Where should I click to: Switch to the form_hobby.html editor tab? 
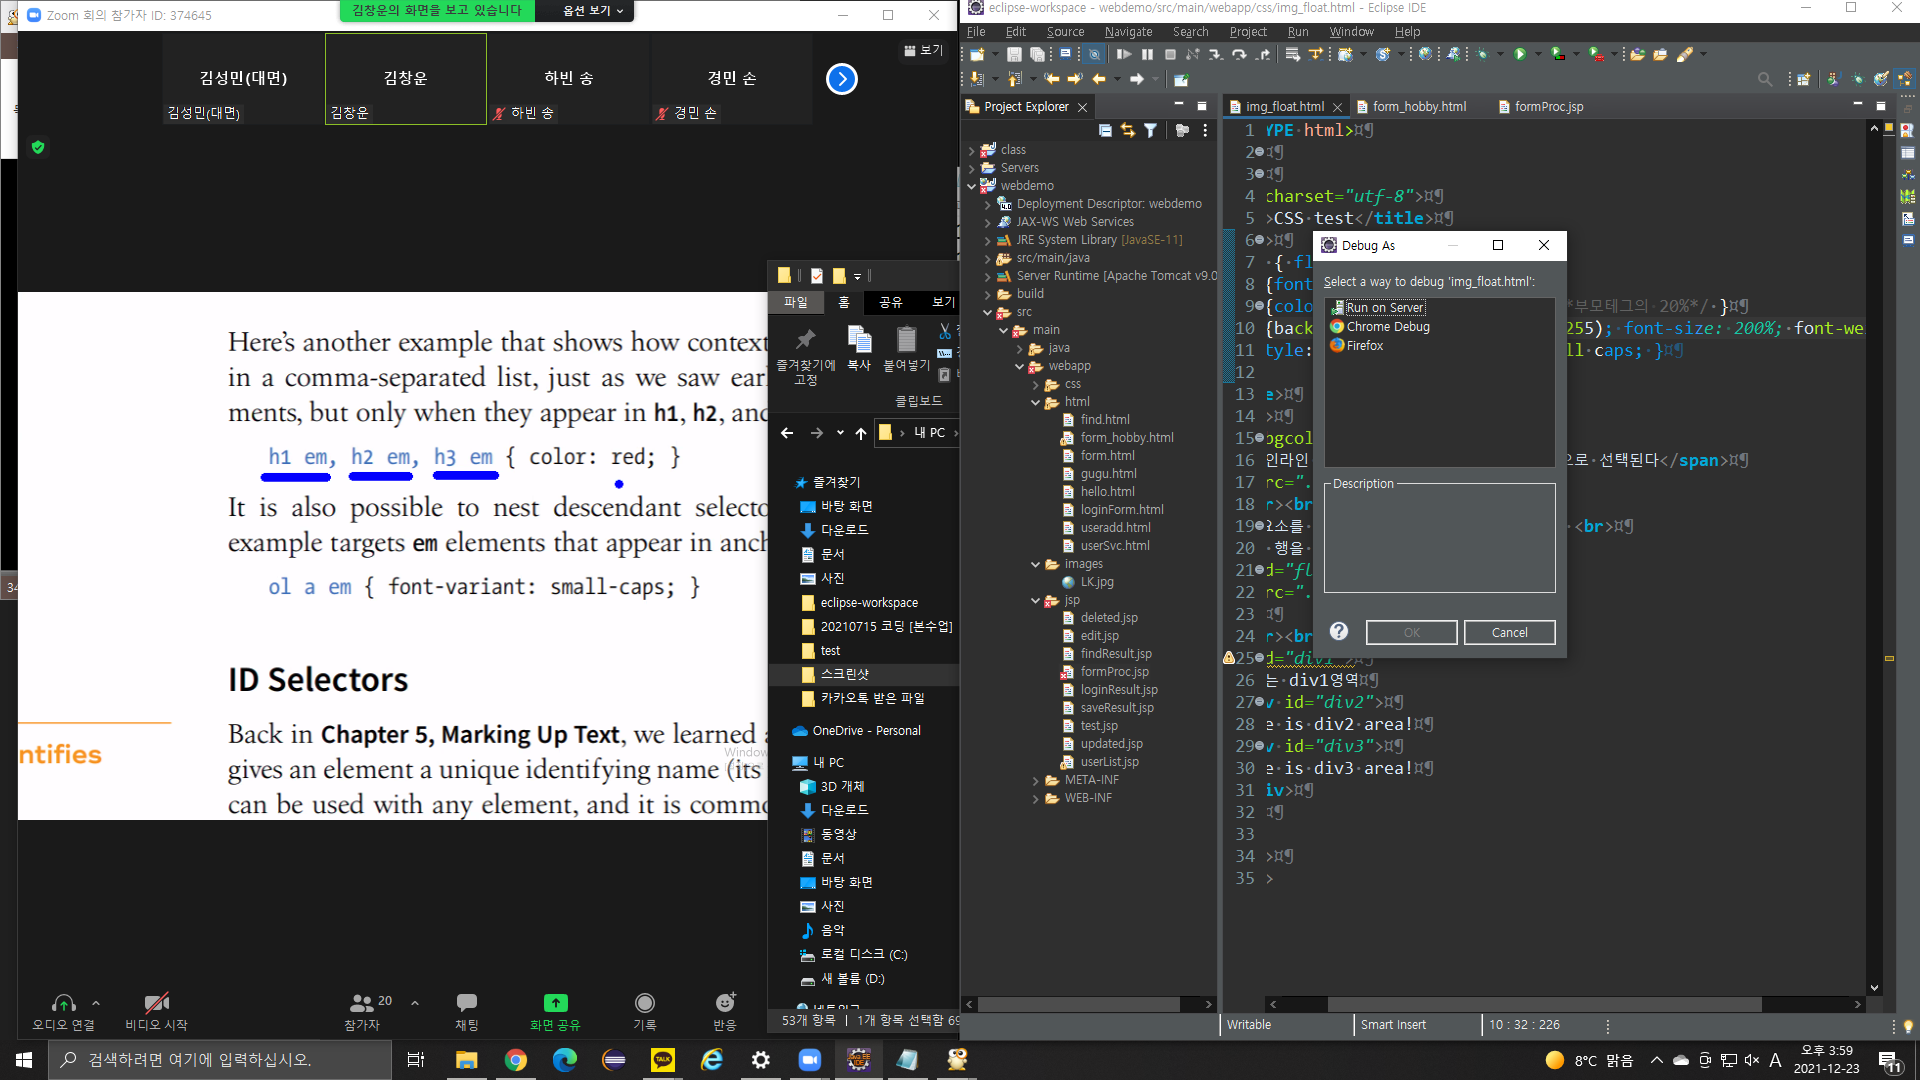pyautogui.click(x=1419, y=106)
